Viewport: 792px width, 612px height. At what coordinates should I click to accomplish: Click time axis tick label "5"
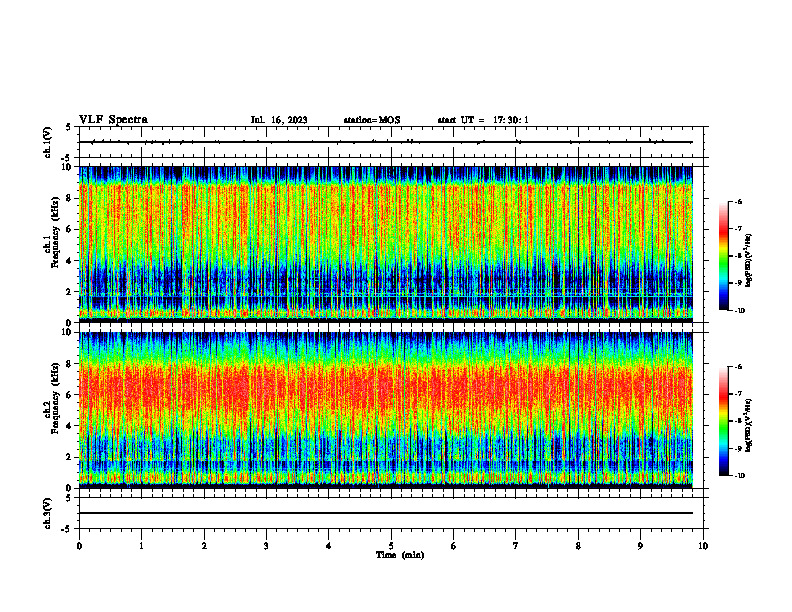(x=391, y=546)
